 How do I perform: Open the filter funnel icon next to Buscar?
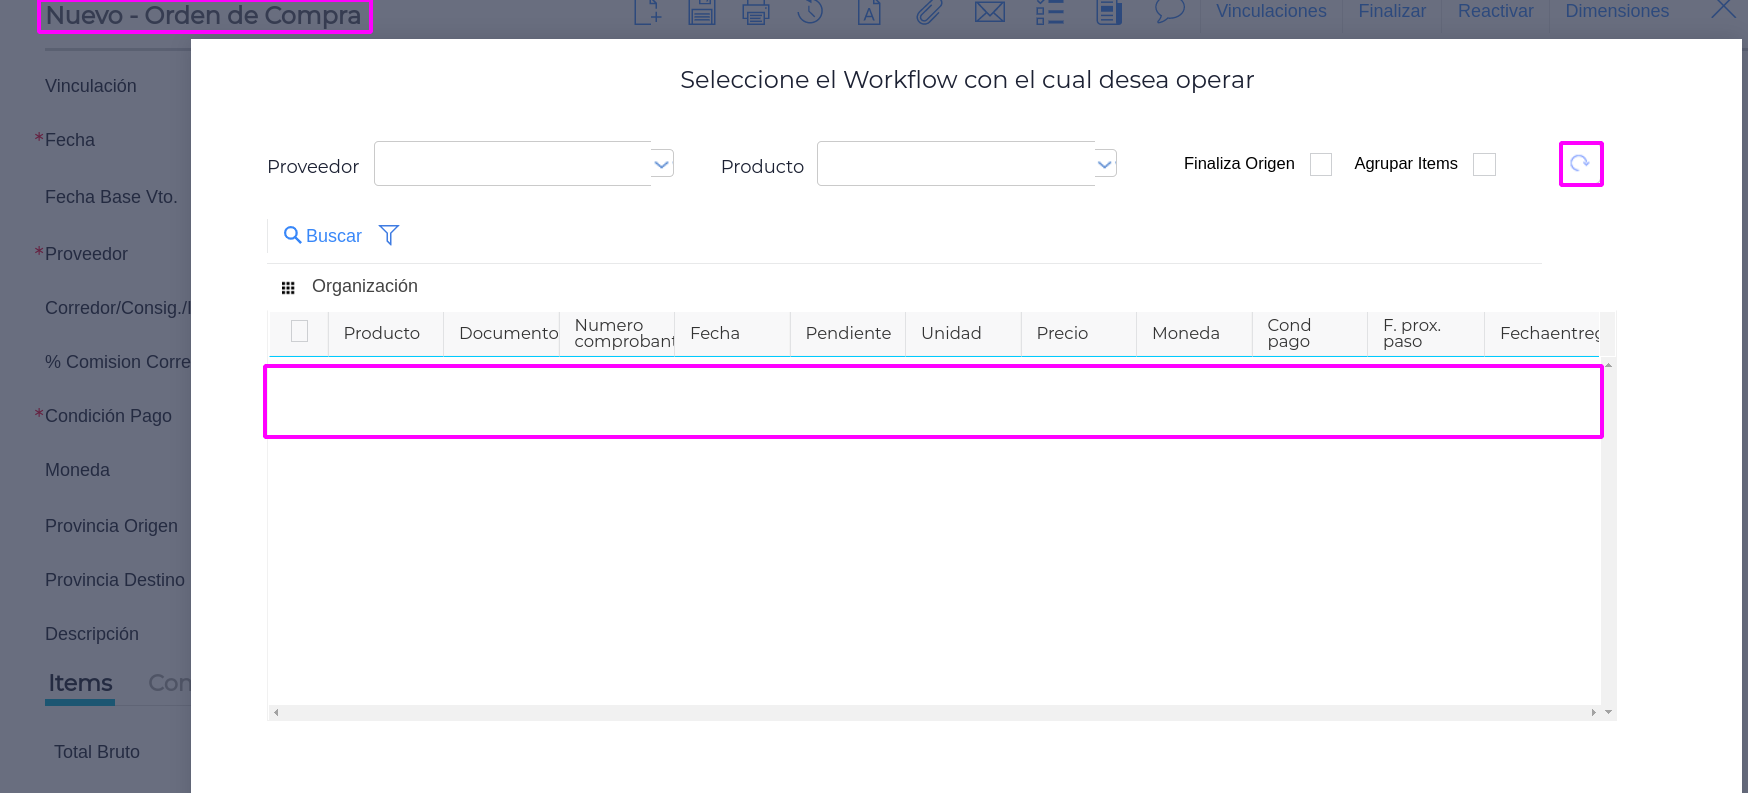[x=389, y=235]
